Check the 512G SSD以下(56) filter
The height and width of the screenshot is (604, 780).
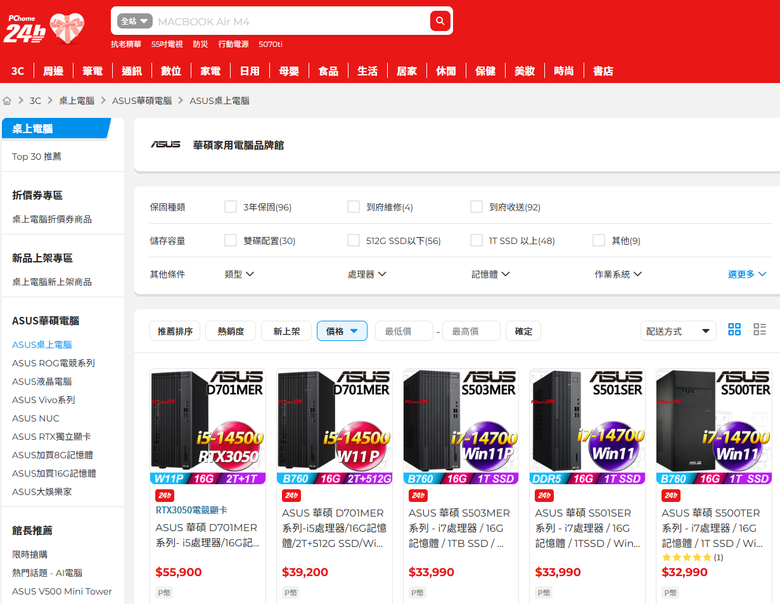point(353,240)
